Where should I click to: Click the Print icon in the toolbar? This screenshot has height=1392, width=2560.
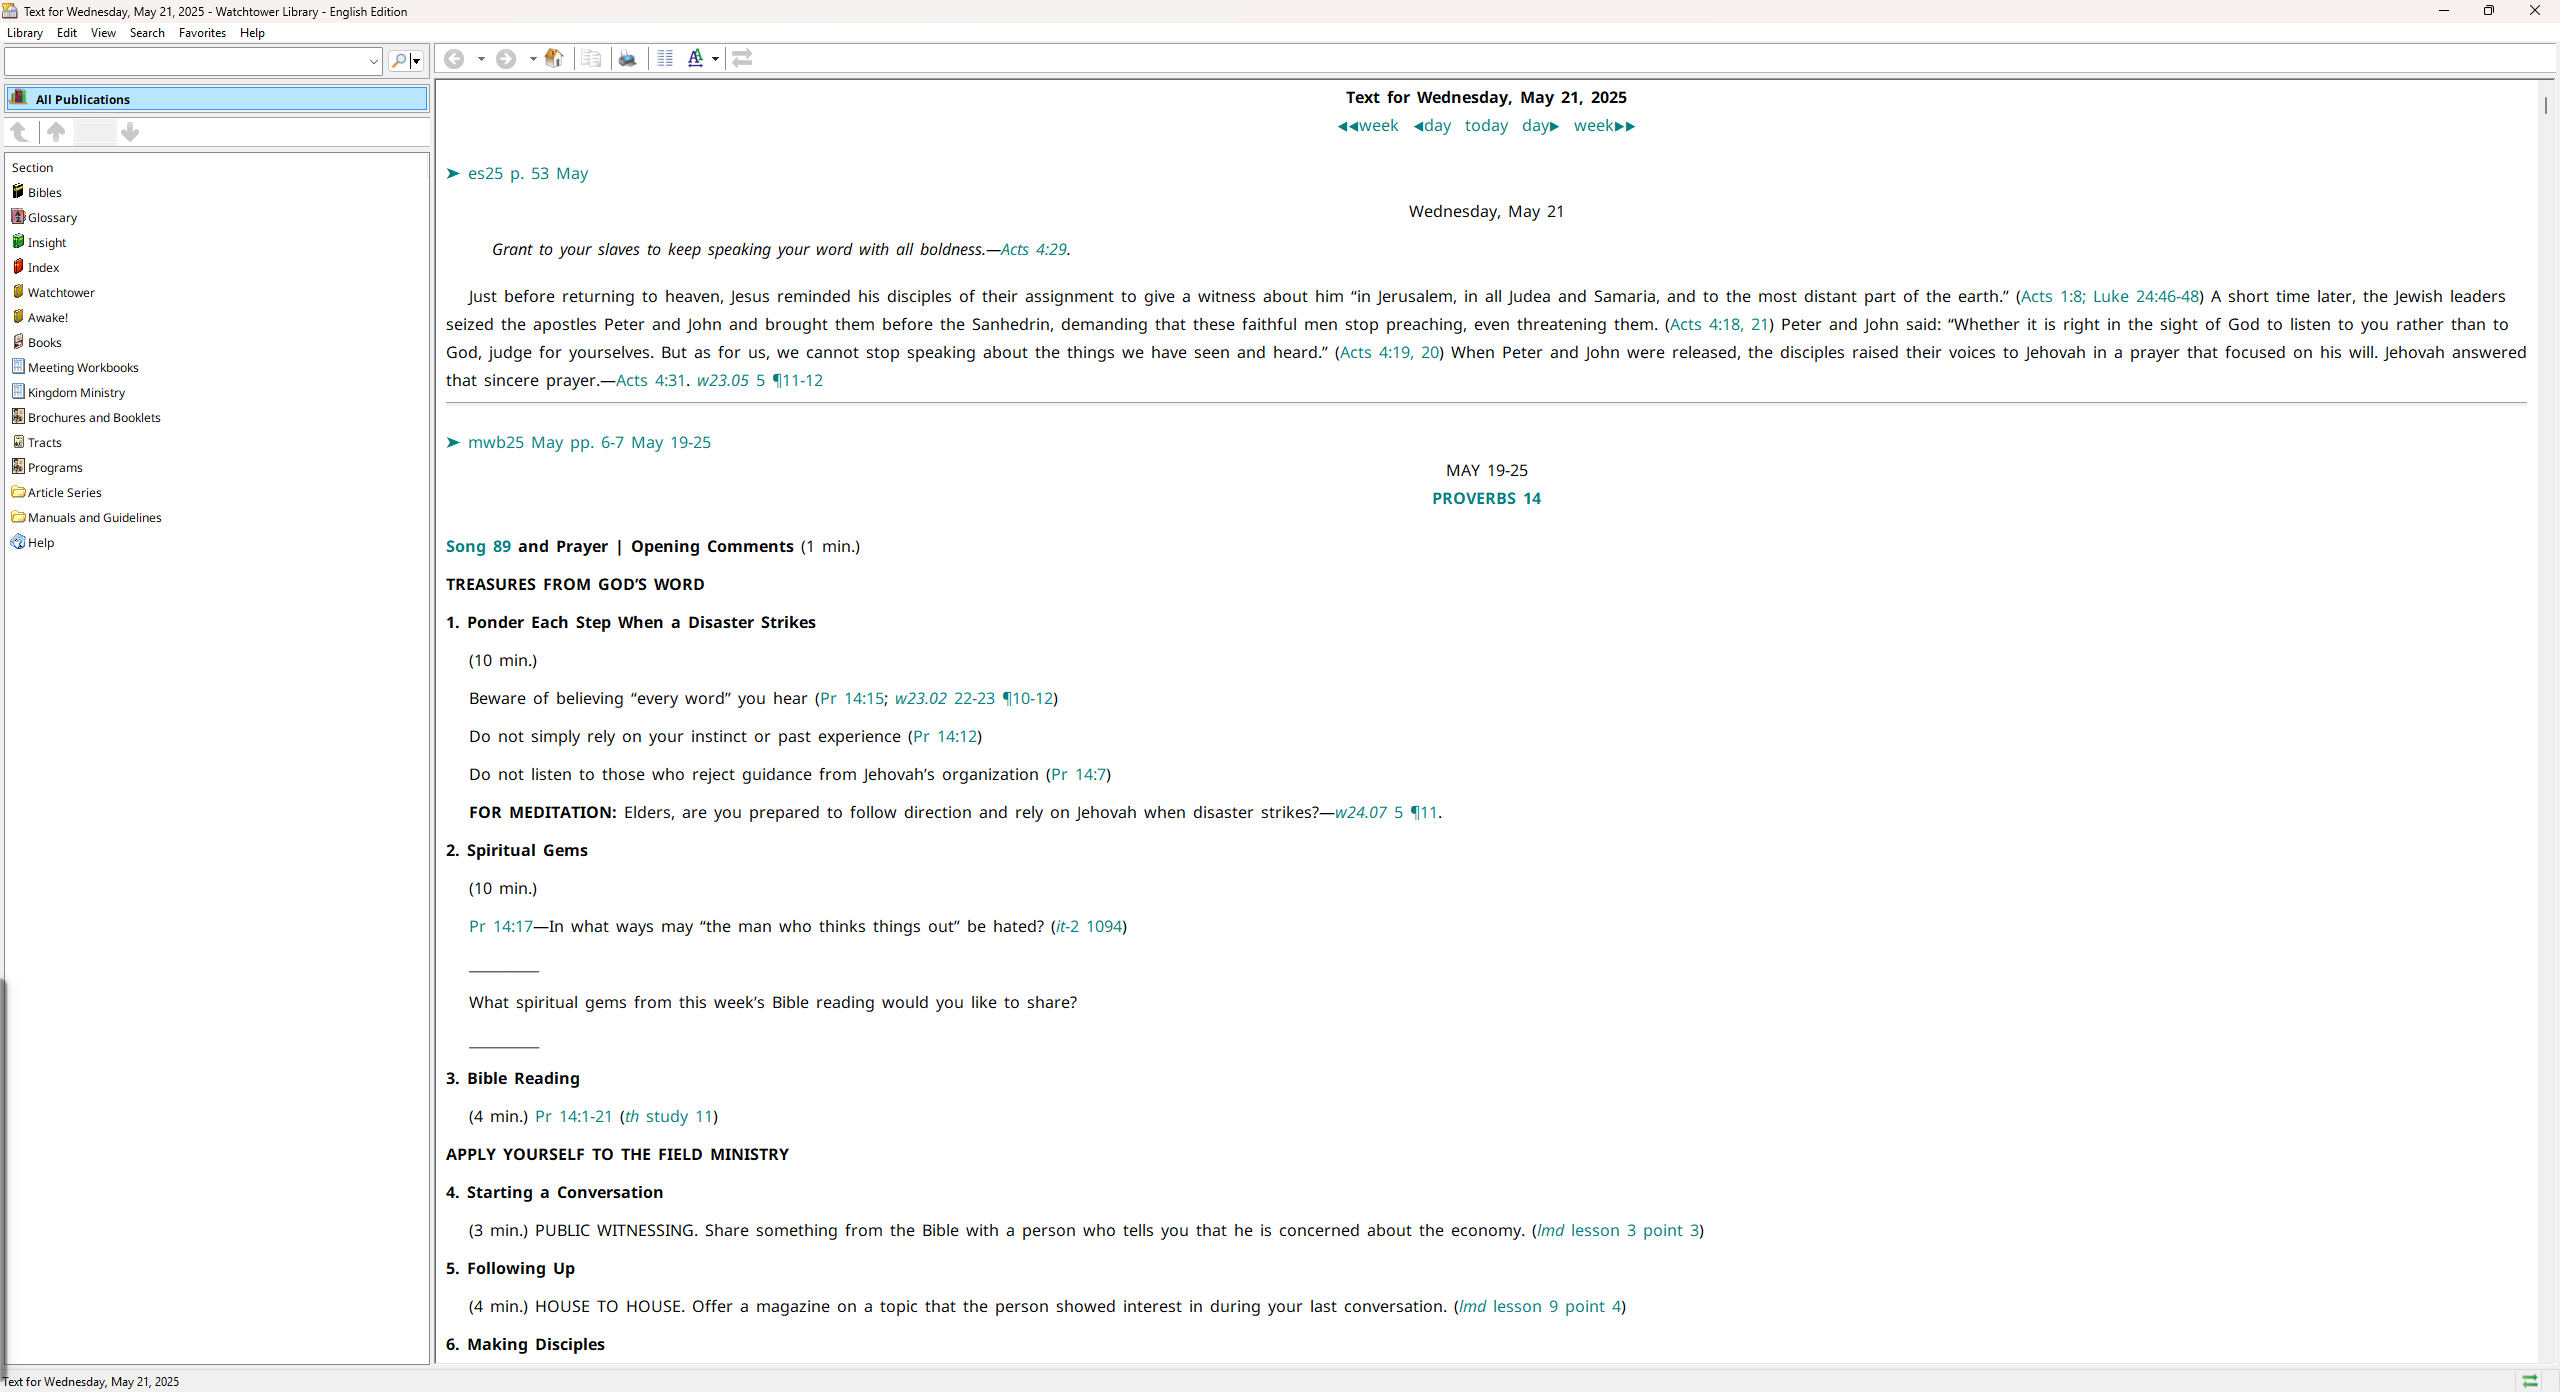(627, 59)
